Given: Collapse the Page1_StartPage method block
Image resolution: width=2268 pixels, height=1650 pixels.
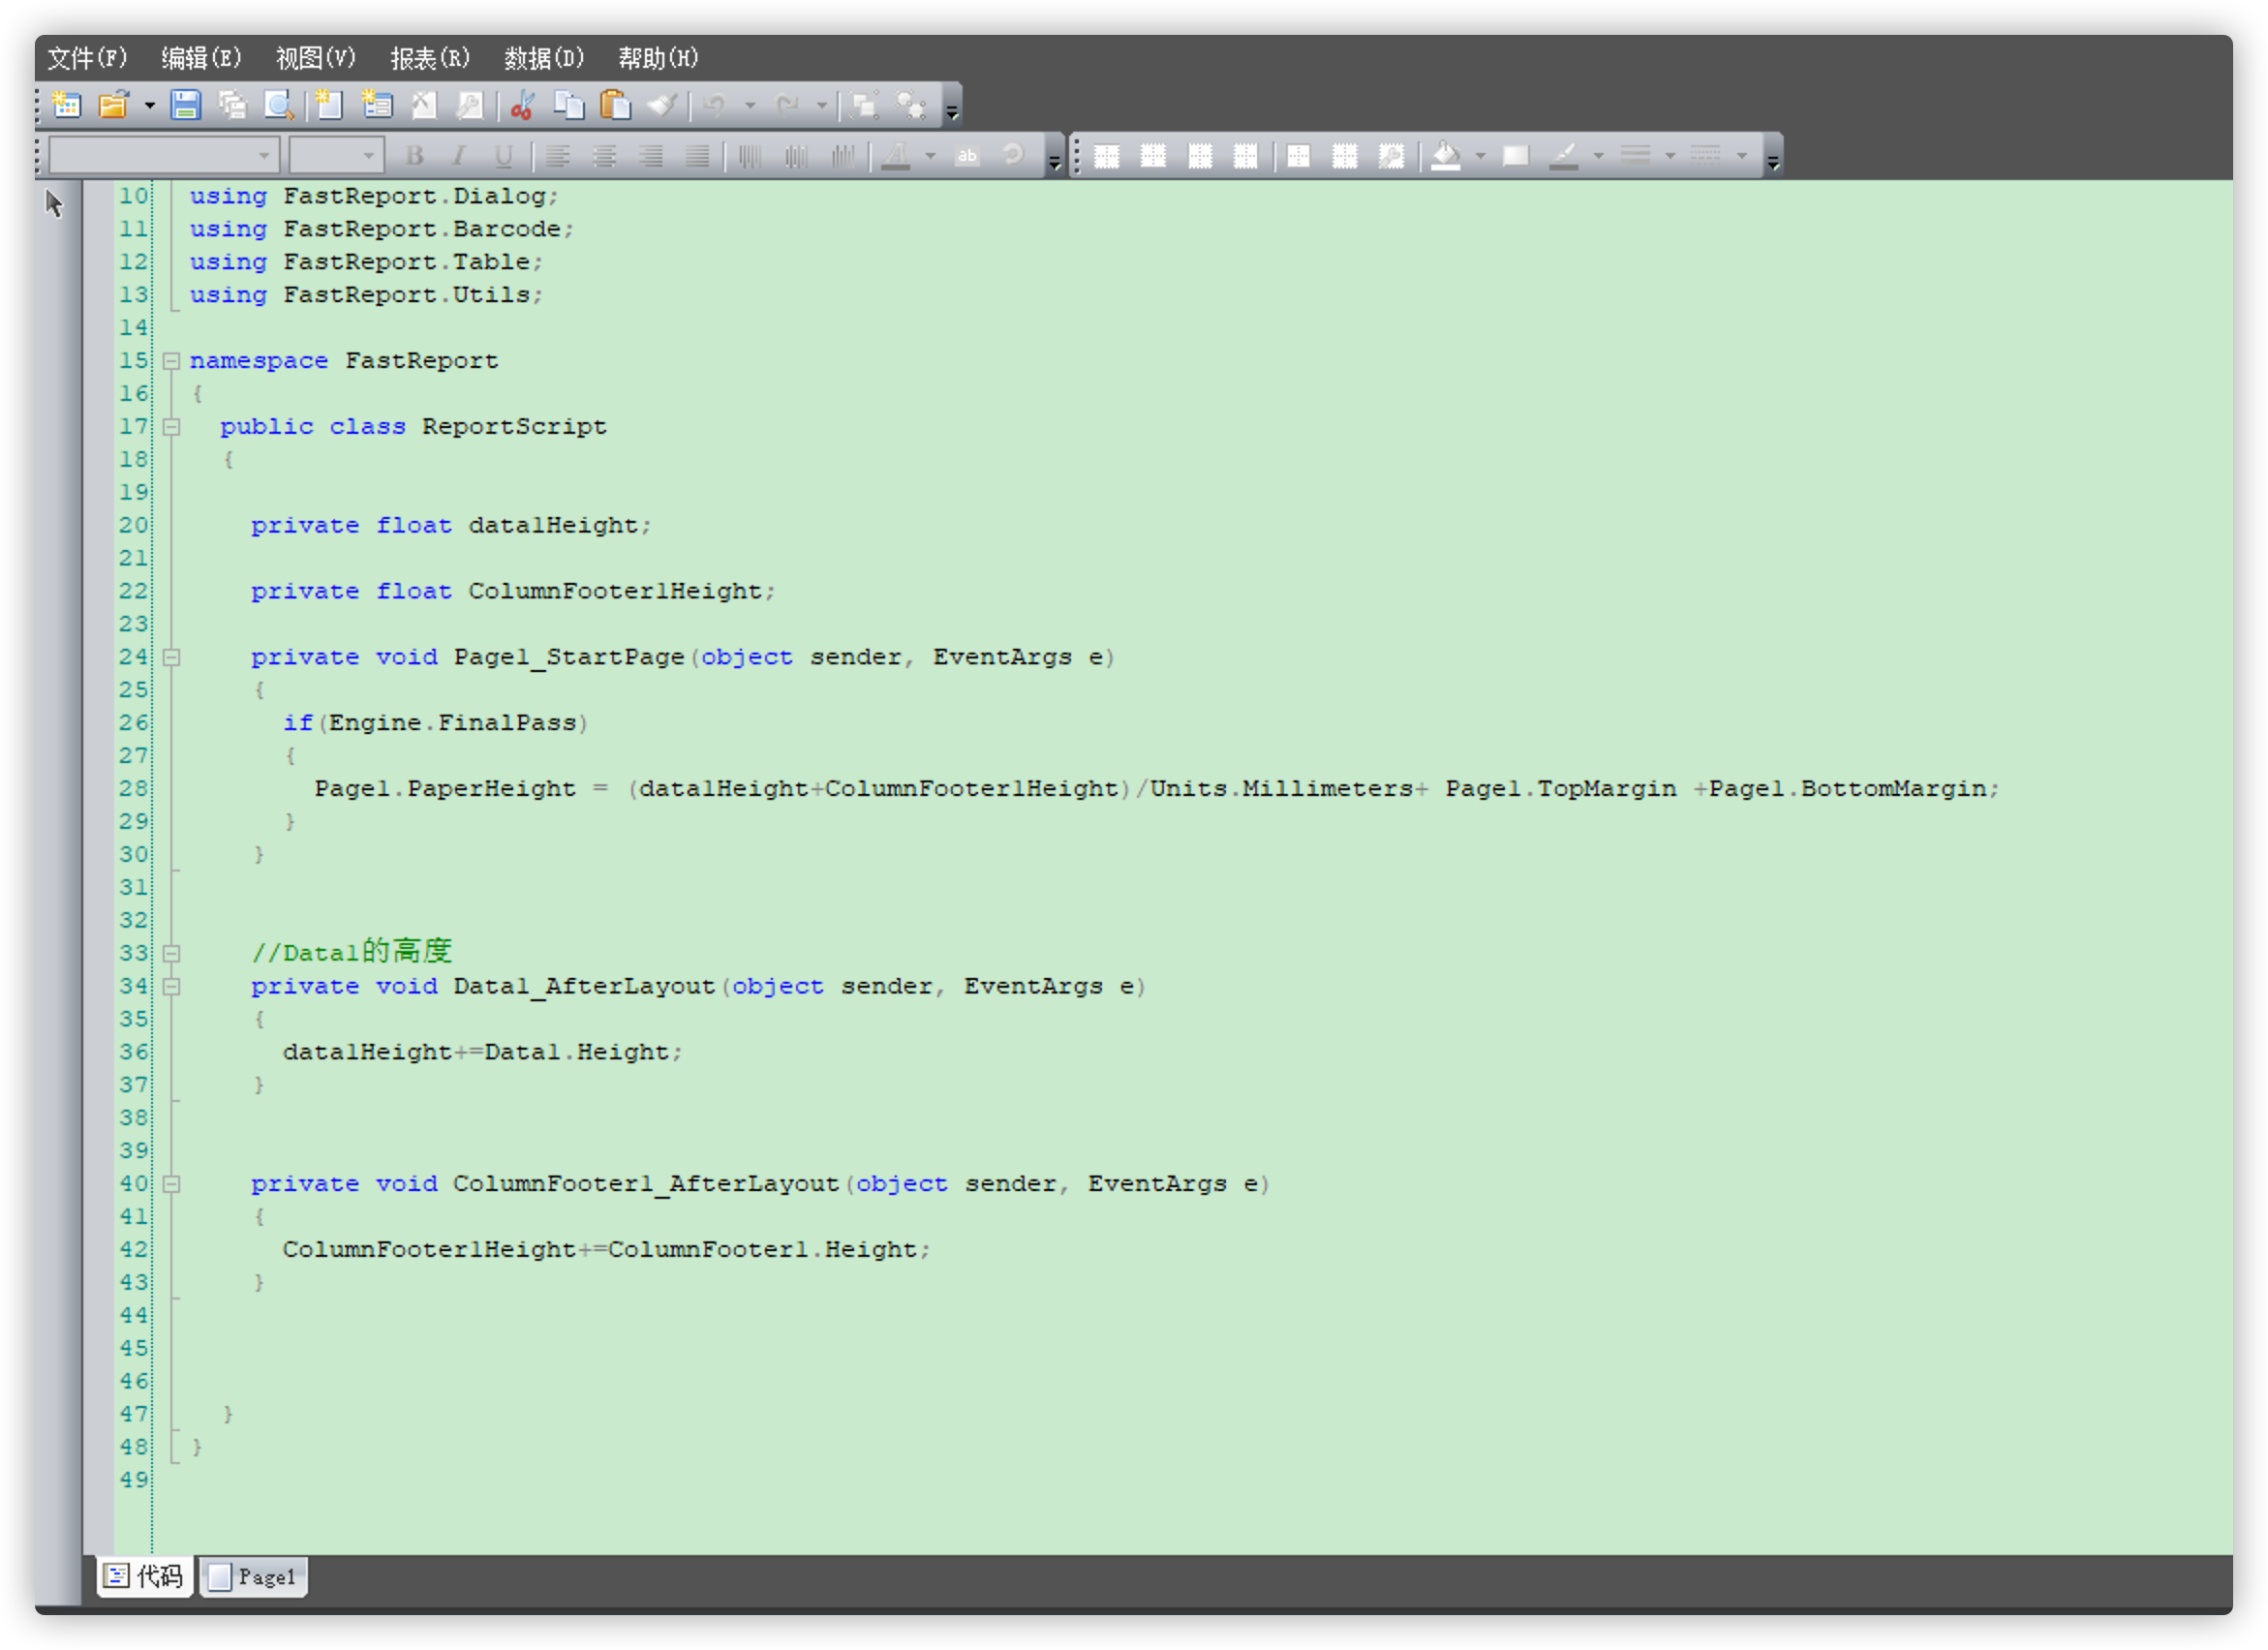Looking at the screenshot, I should pyautogui.click(x=171, y=657).
